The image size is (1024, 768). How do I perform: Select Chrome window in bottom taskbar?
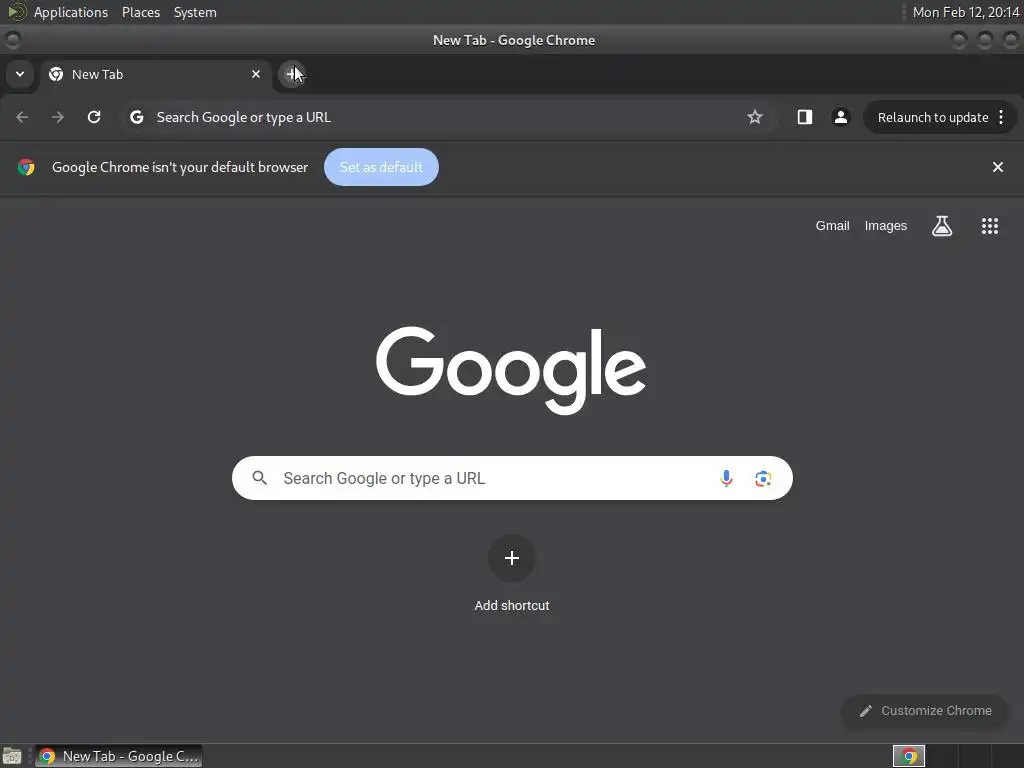tap(118, 756)
